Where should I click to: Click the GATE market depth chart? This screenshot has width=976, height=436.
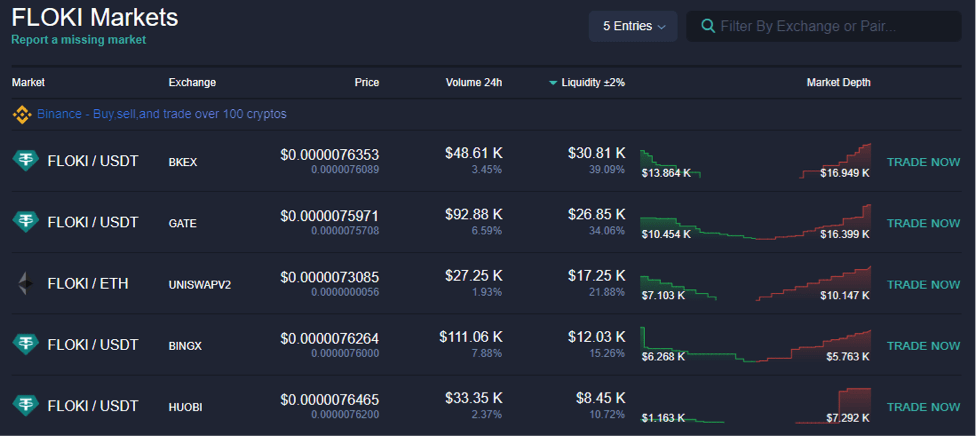click(x=755, y=222)
